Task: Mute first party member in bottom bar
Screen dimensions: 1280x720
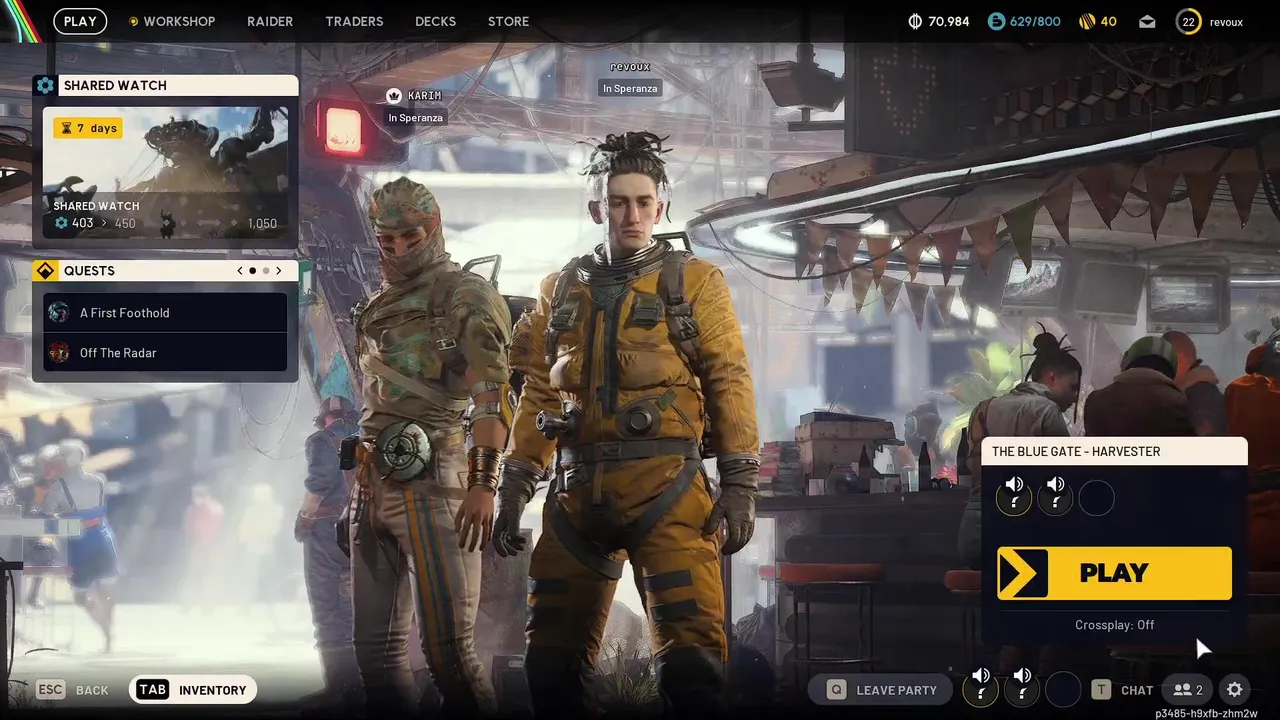Action: (x=981, y=689)
